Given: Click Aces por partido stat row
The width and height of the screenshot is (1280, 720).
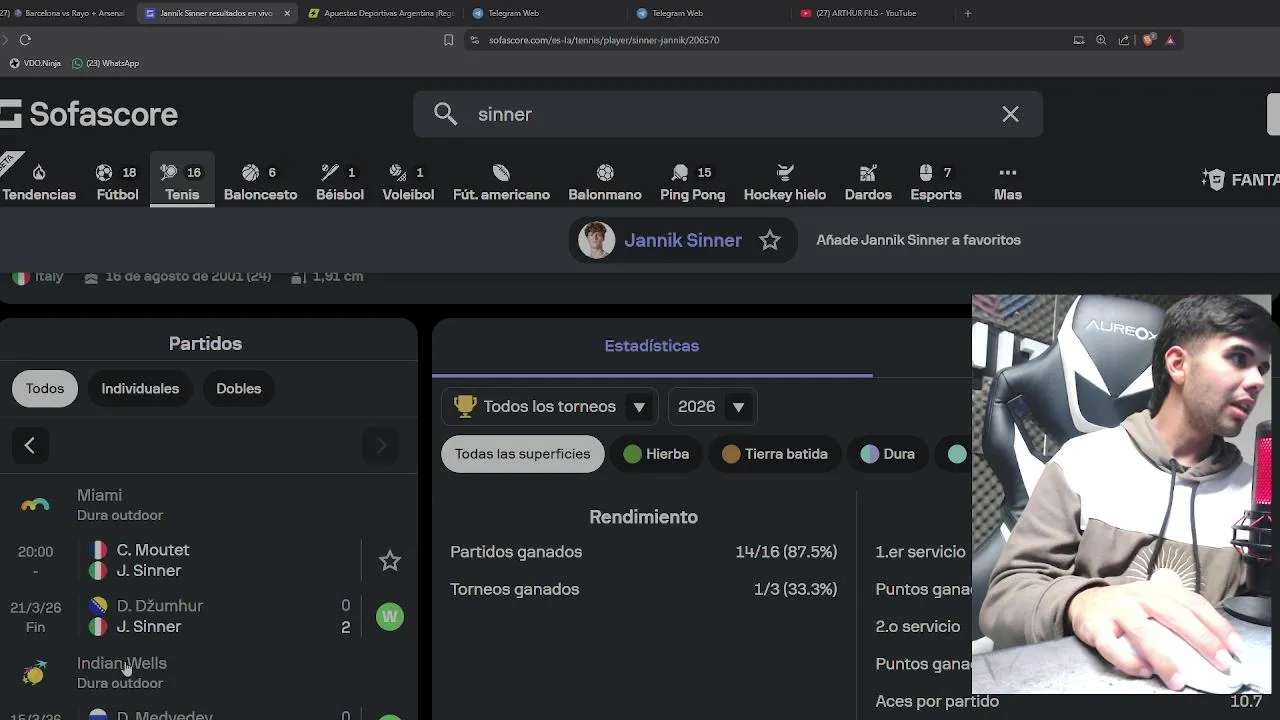Looking at the screenshot, I should coord(1068,702).
